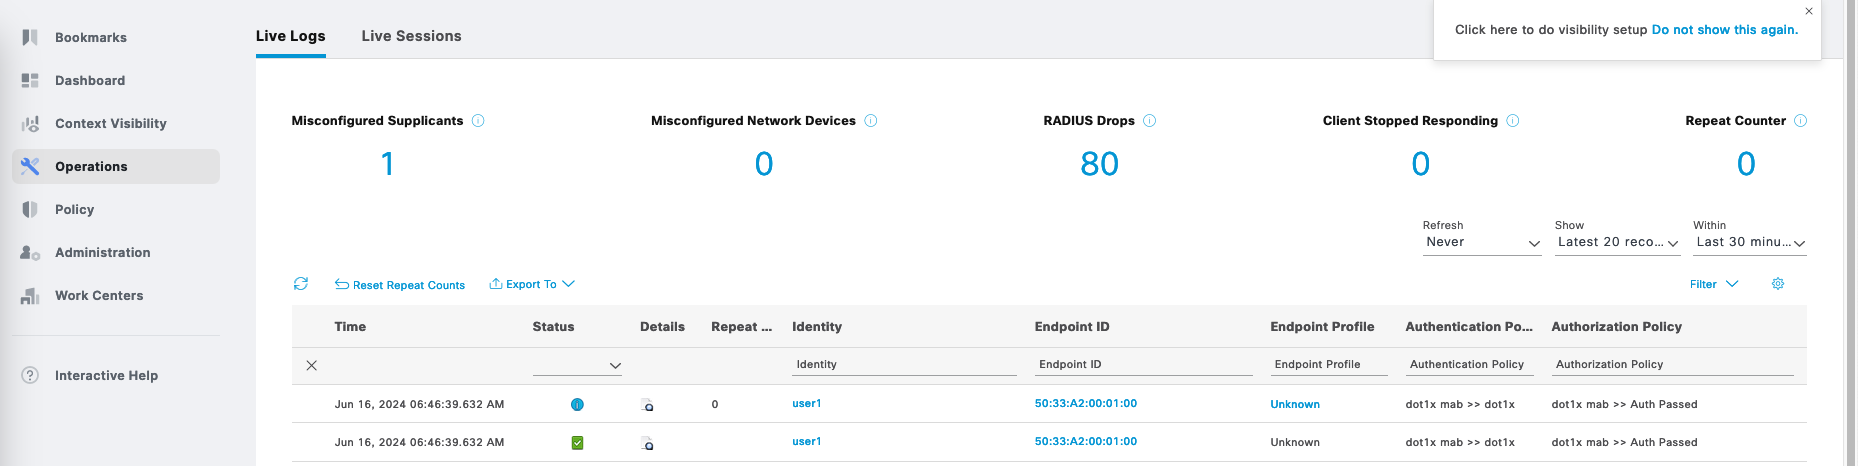1858x466 pixels.
Task: Click the 'Do not show this again' link
Action: tap(1724, 30)
